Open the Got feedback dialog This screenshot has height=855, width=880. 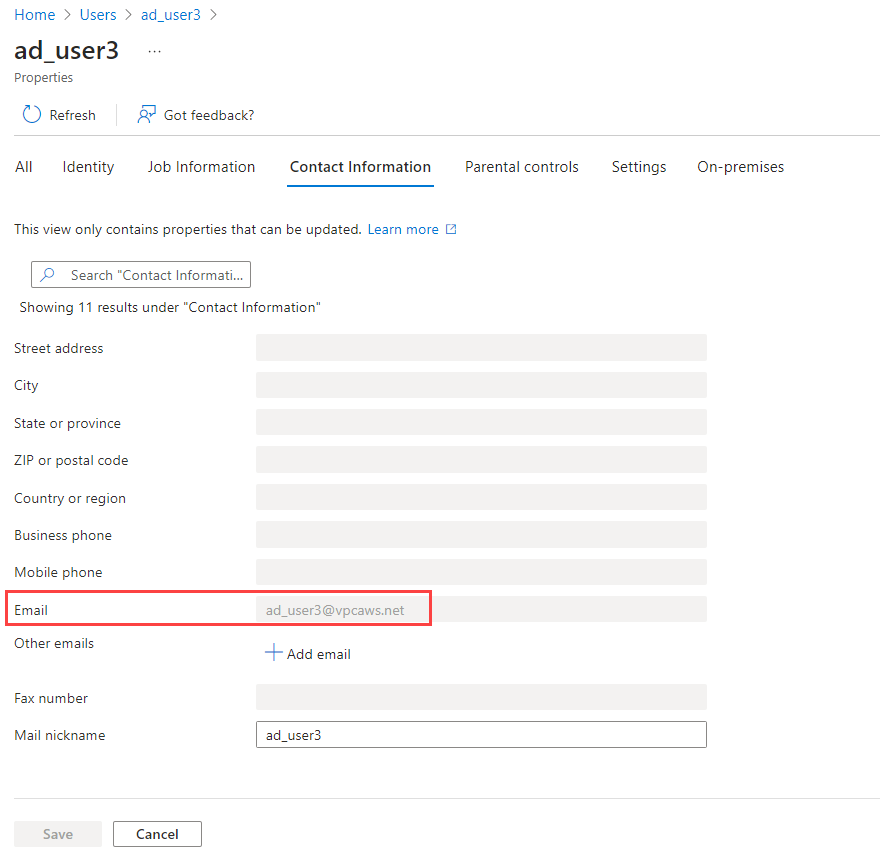[x=147, y=114]
